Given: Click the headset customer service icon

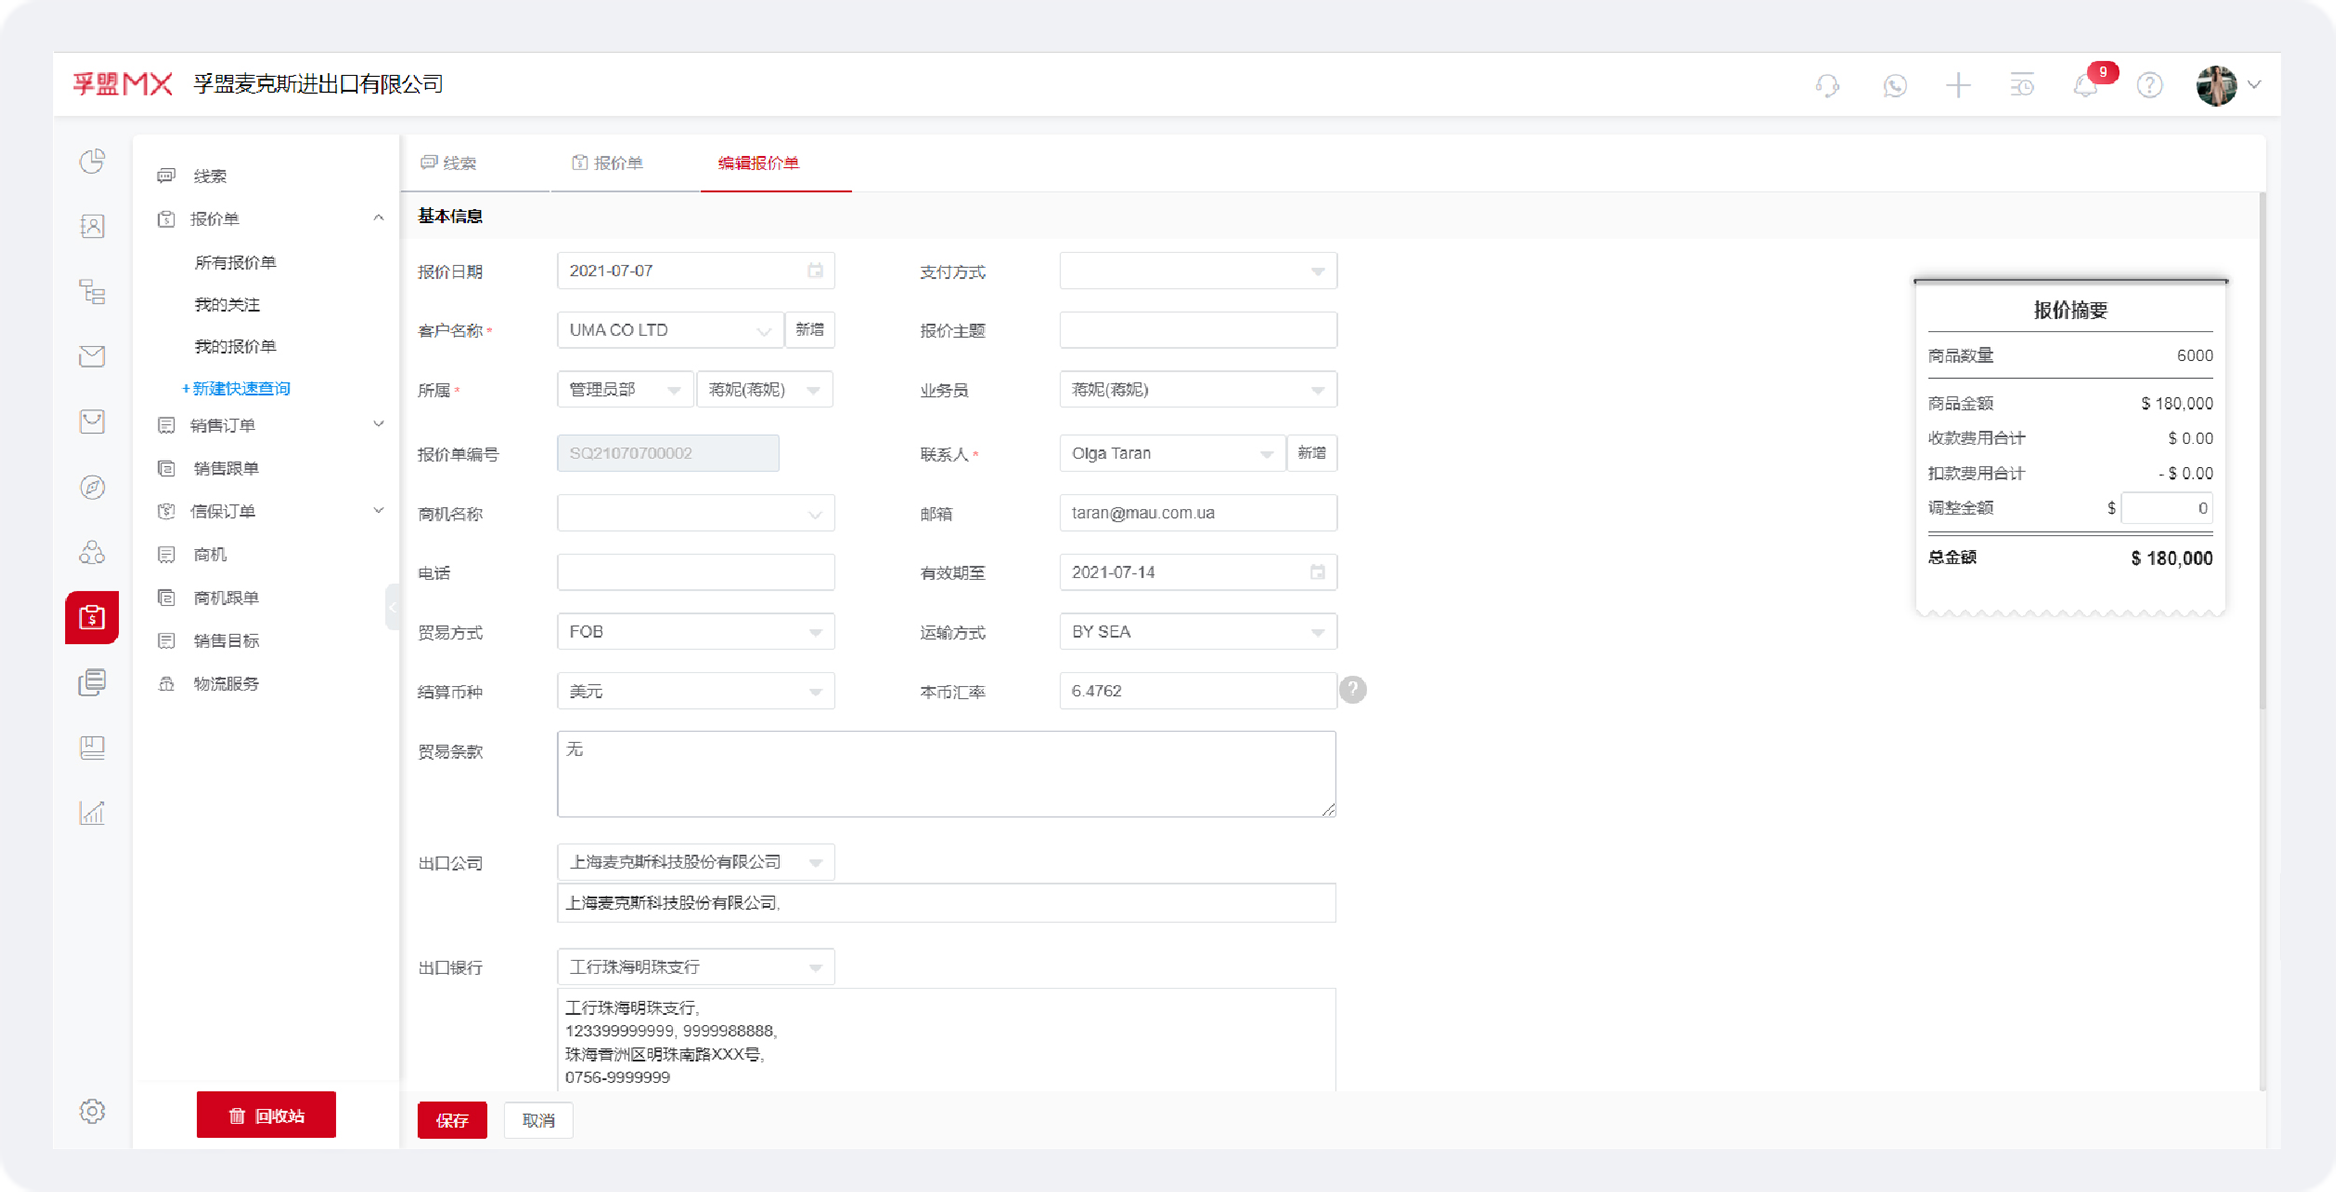Looking at the screenshot, I should pos(1826,85).
